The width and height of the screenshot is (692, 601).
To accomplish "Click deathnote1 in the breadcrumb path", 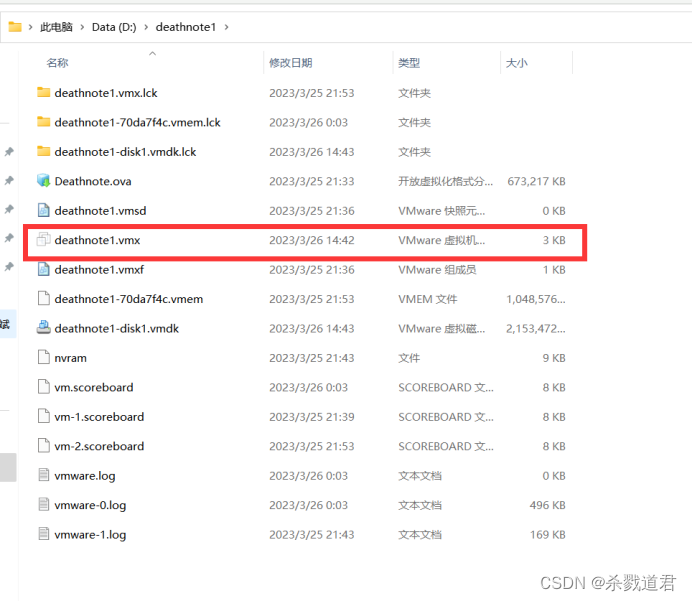I will (186, 27).
